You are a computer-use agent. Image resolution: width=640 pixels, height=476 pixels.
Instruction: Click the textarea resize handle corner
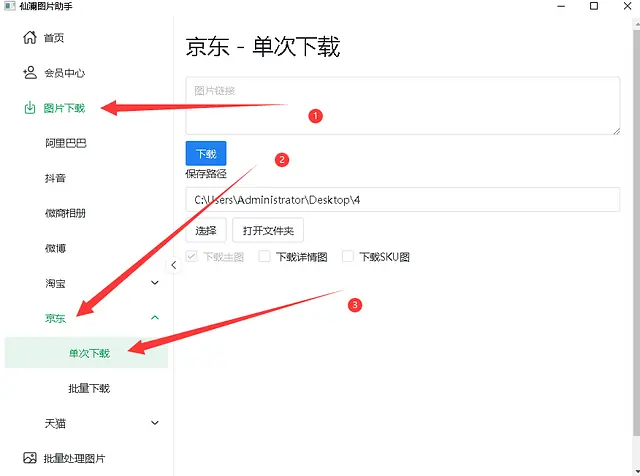point(616,131)
